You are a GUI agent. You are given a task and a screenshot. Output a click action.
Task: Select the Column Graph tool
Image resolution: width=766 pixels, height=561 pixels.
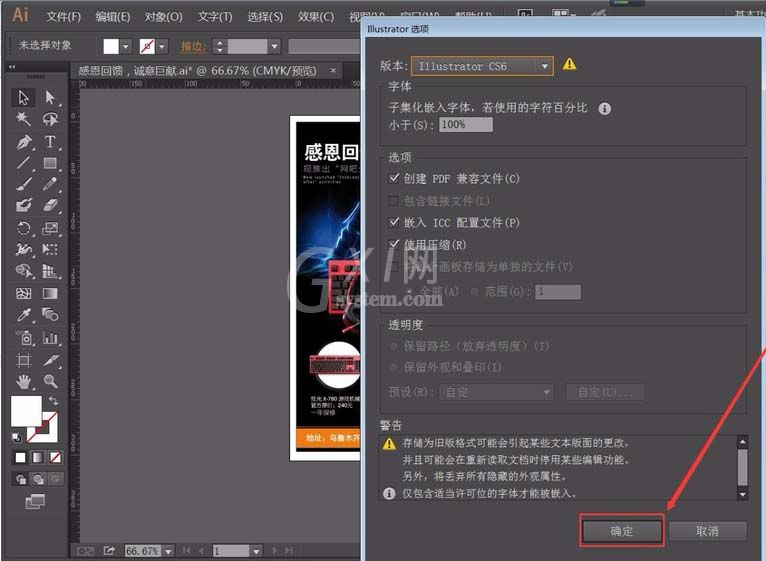(50, 338)
